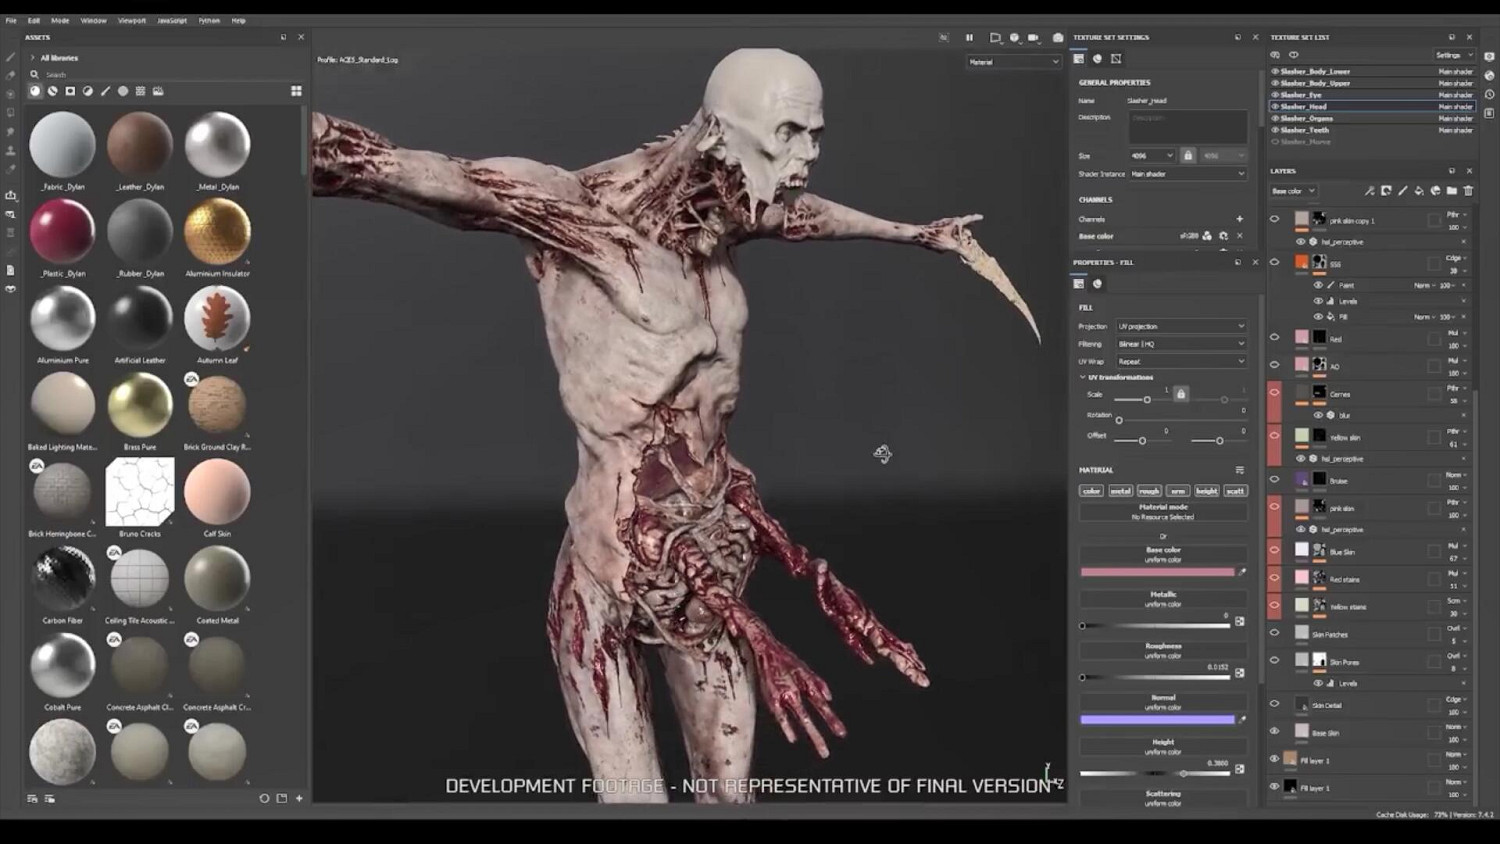This screenshot has width=1500, height=844.
Task: Add a channel with the plus icon
Action: pyautogui.click(x=1239, y=219)
